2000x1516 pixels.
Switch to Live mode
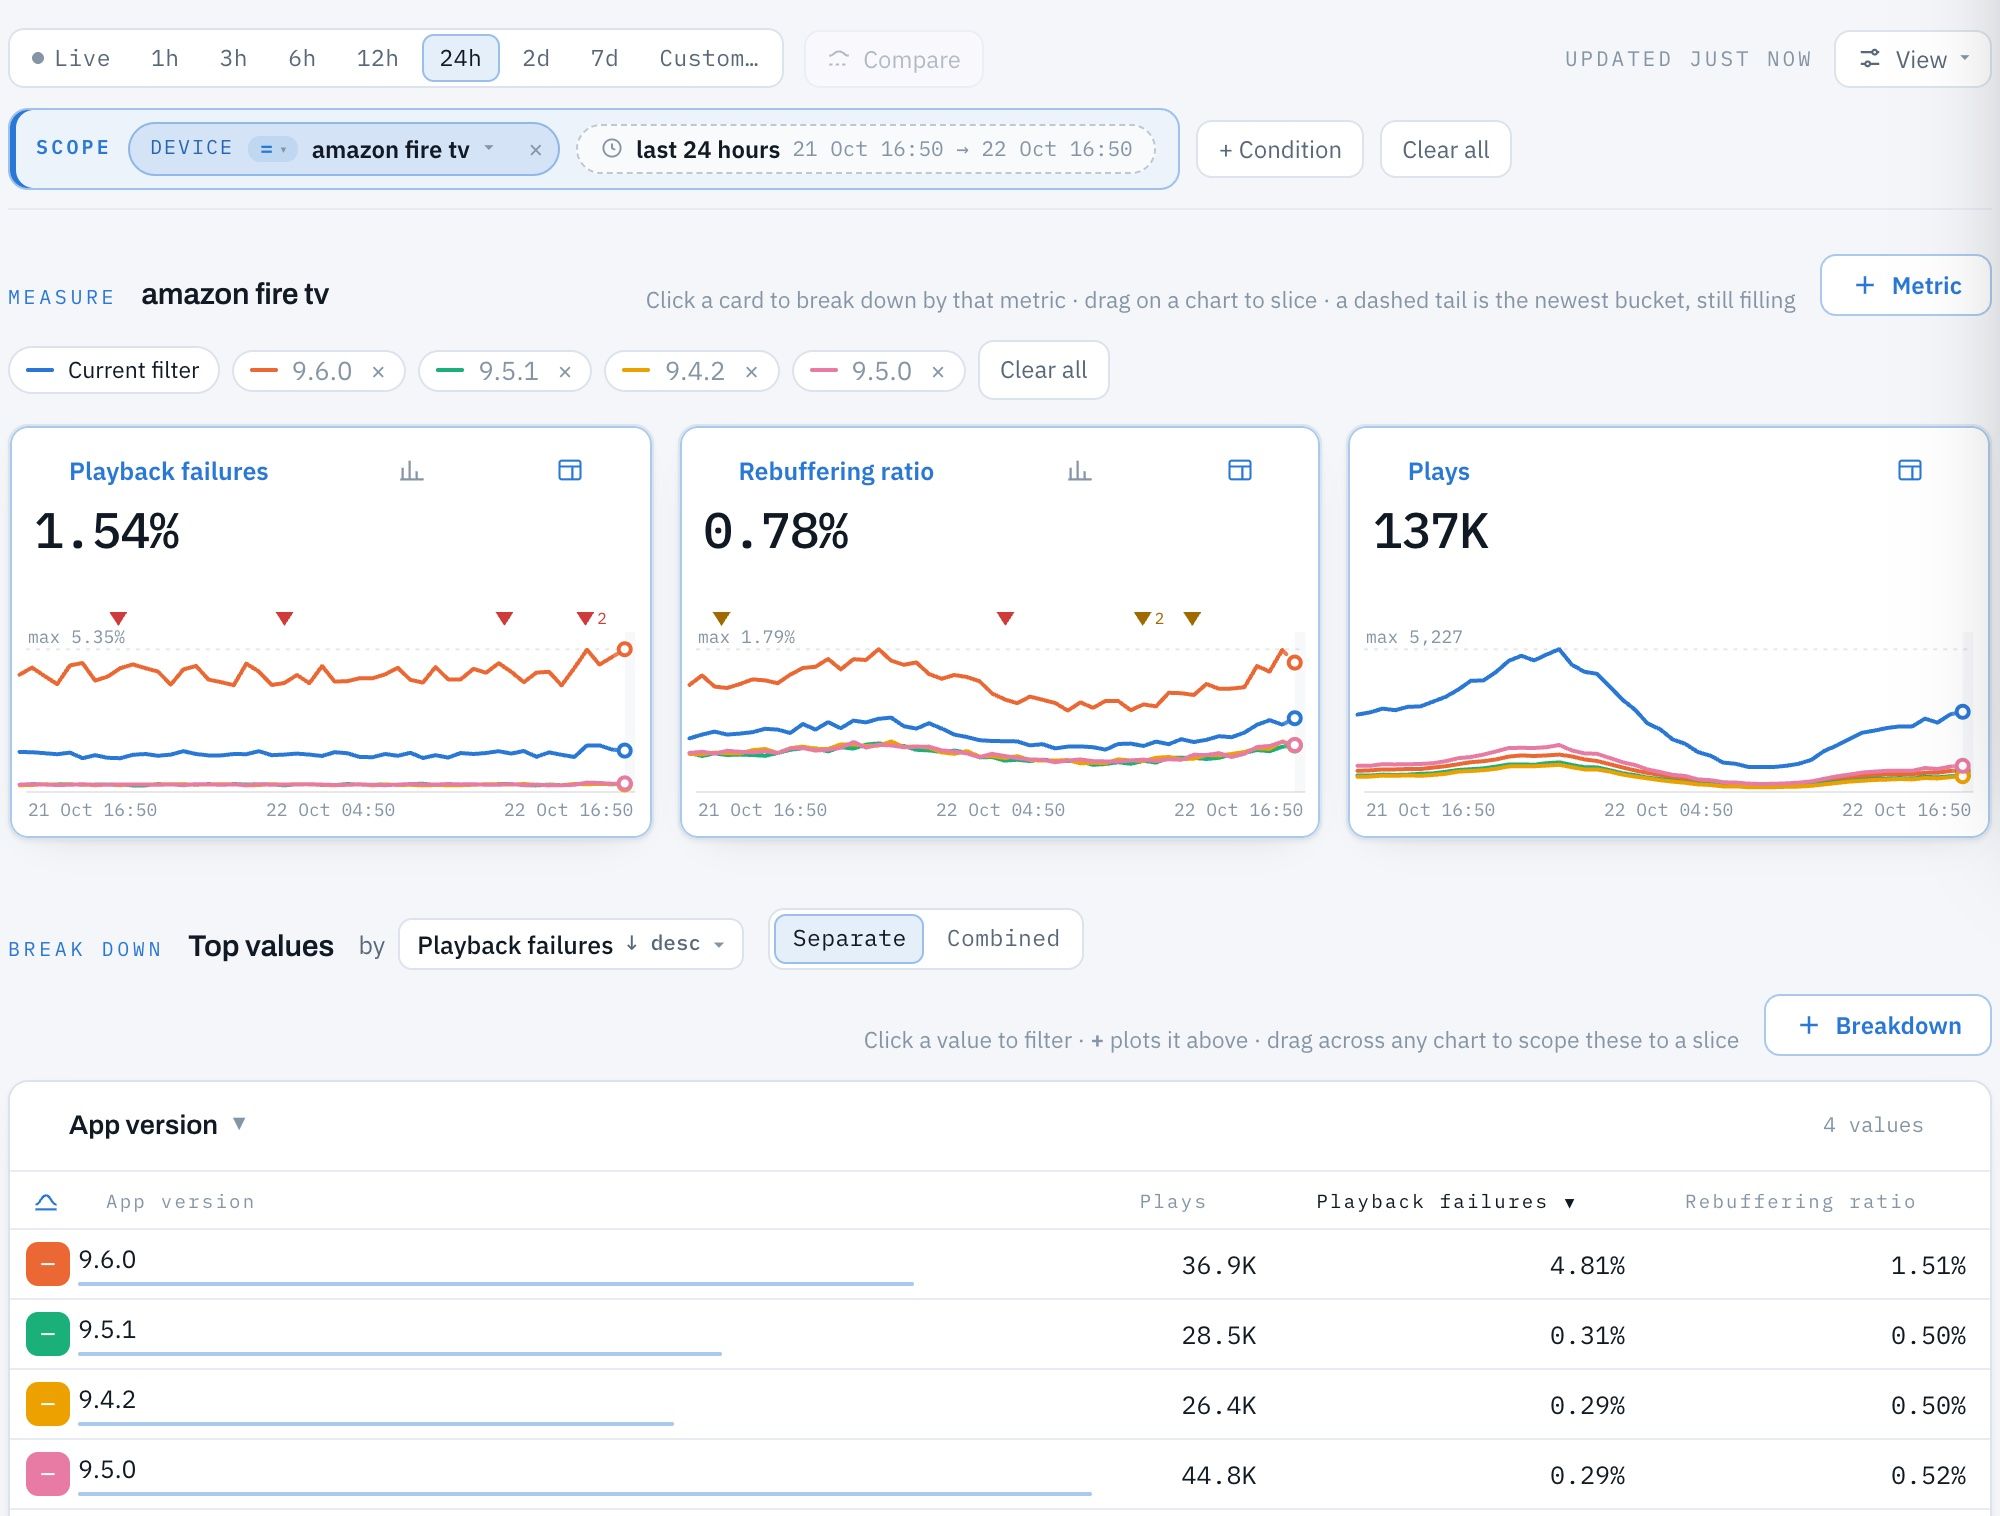71,59
